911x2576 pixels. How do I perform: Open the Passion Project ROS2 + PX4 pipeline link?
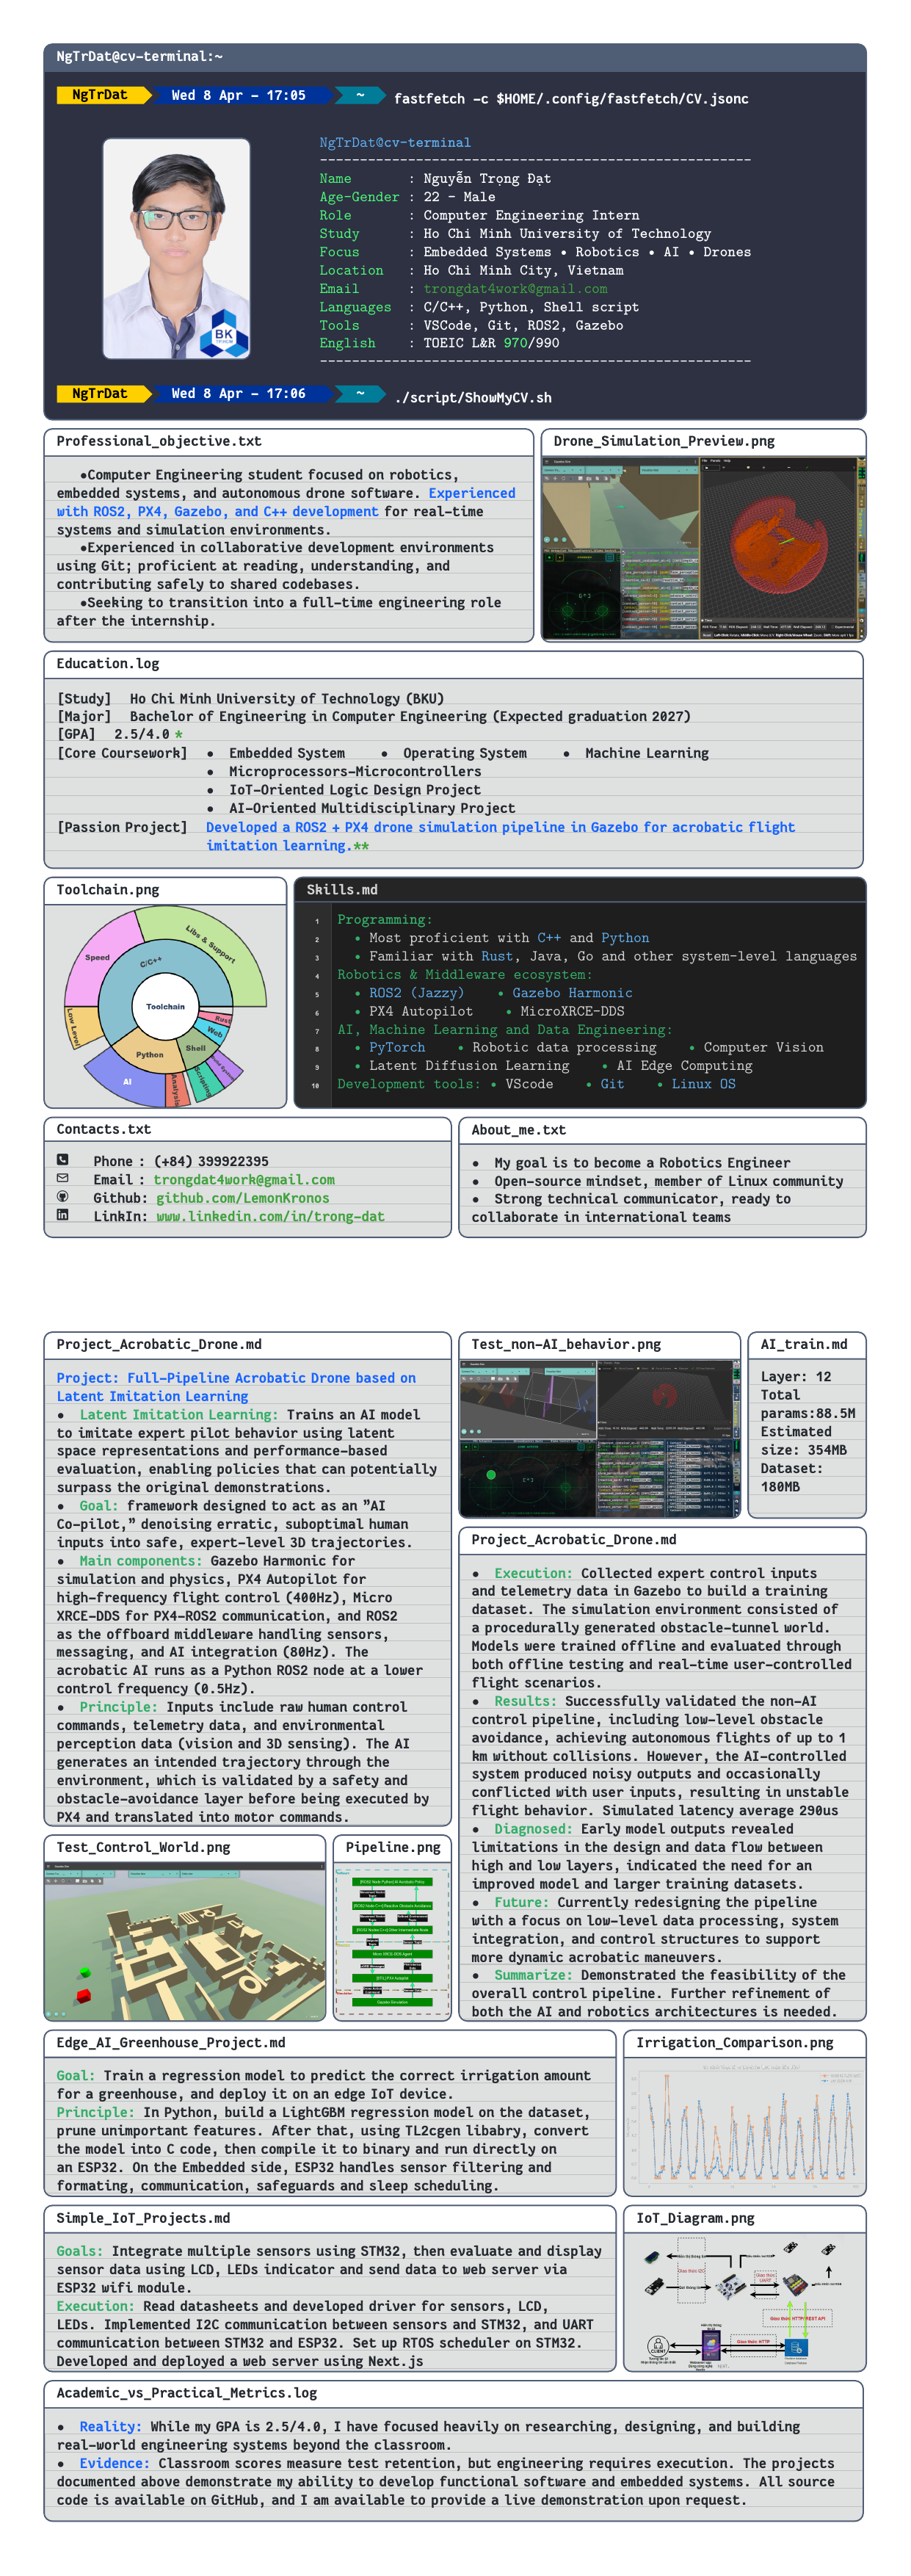click(500, 836)
